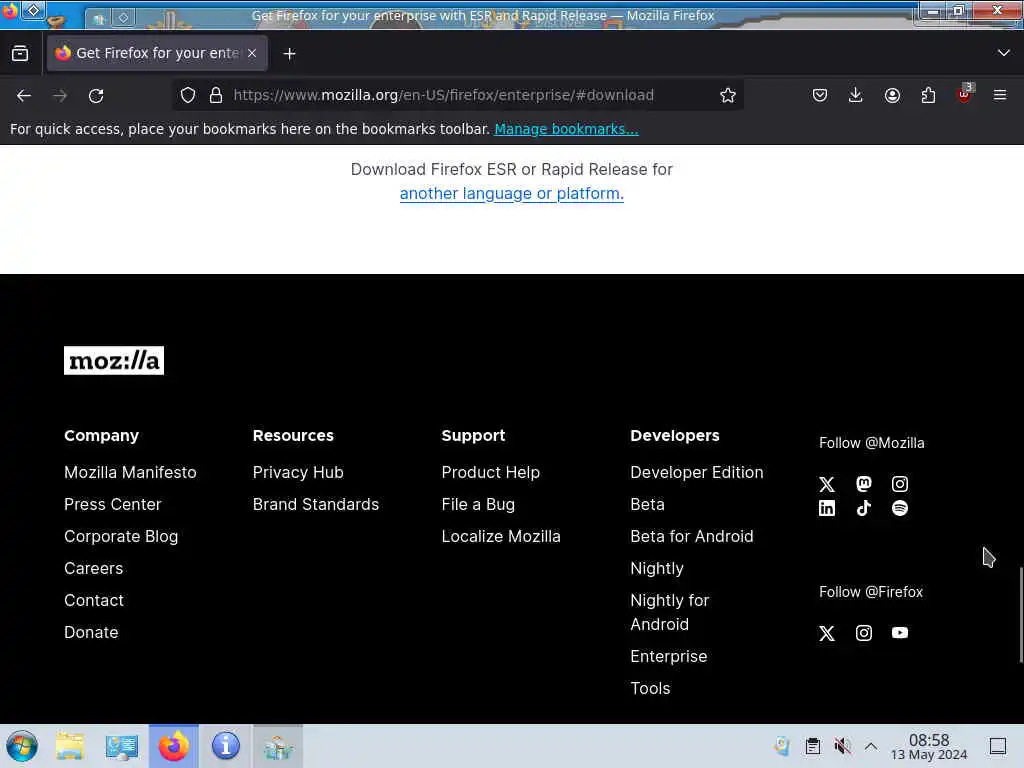Close the Get Firefox for your enterprise tab

point(252,53)
